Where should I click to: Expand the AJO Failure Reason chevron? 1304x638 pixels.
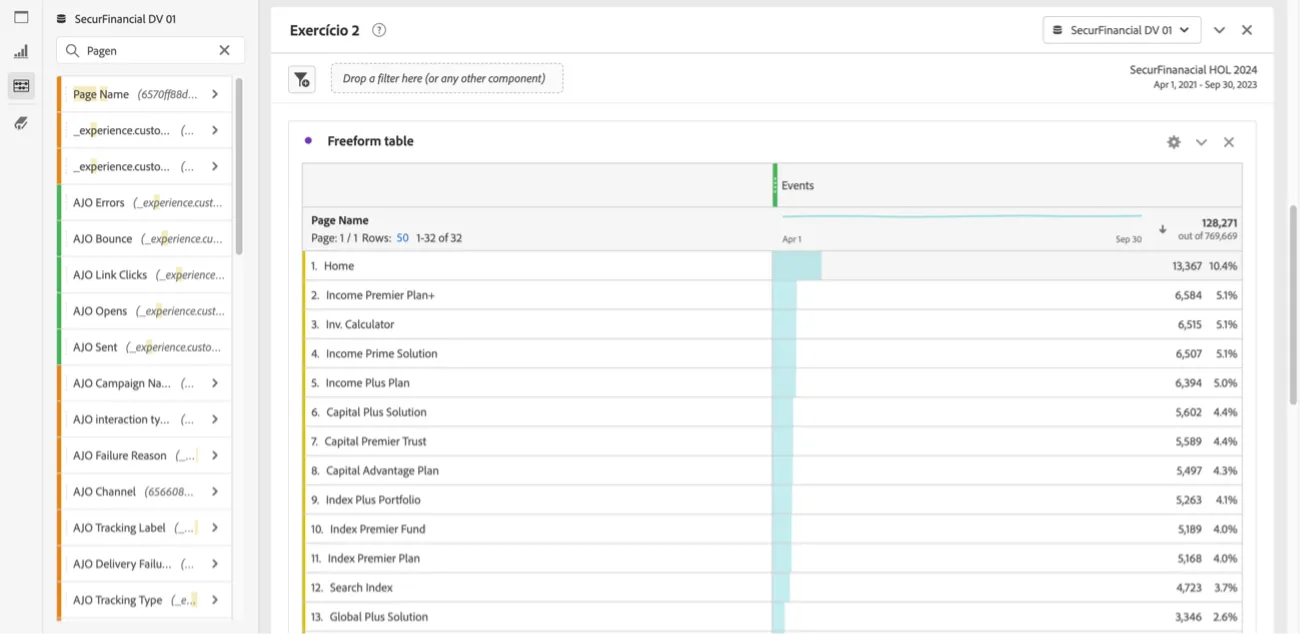point(215,455)
